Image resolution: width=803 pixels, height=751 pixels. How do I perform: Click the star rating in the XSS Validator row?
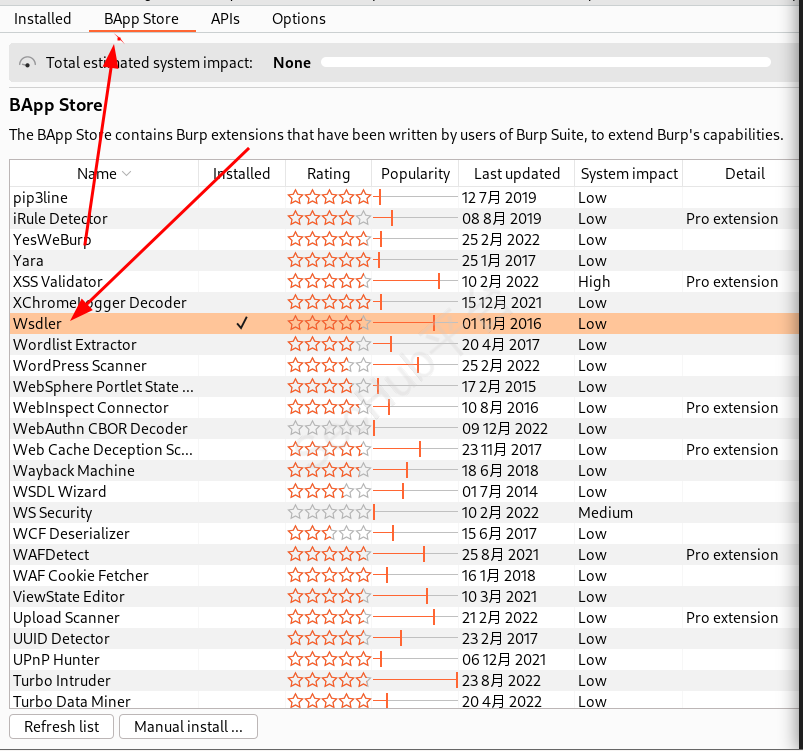(x=329, y=282)
